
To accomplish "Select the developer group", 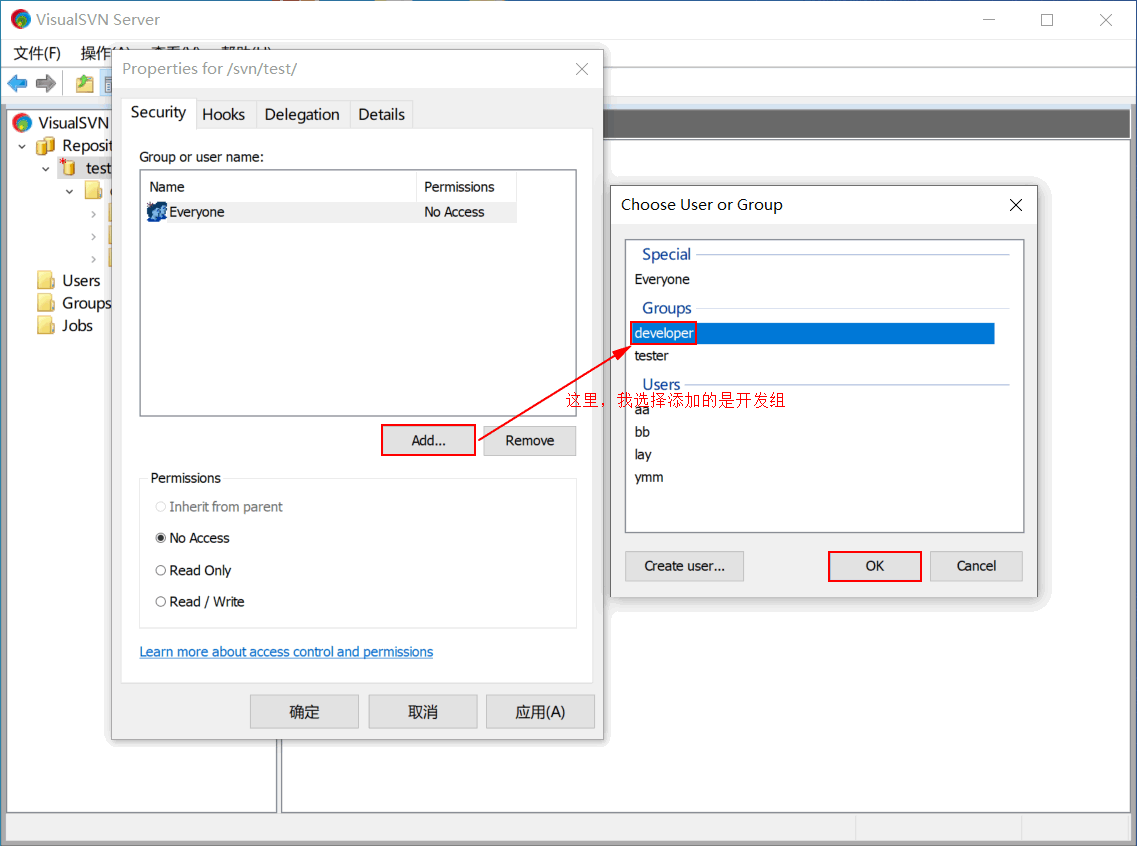I will tap(813, 333).
